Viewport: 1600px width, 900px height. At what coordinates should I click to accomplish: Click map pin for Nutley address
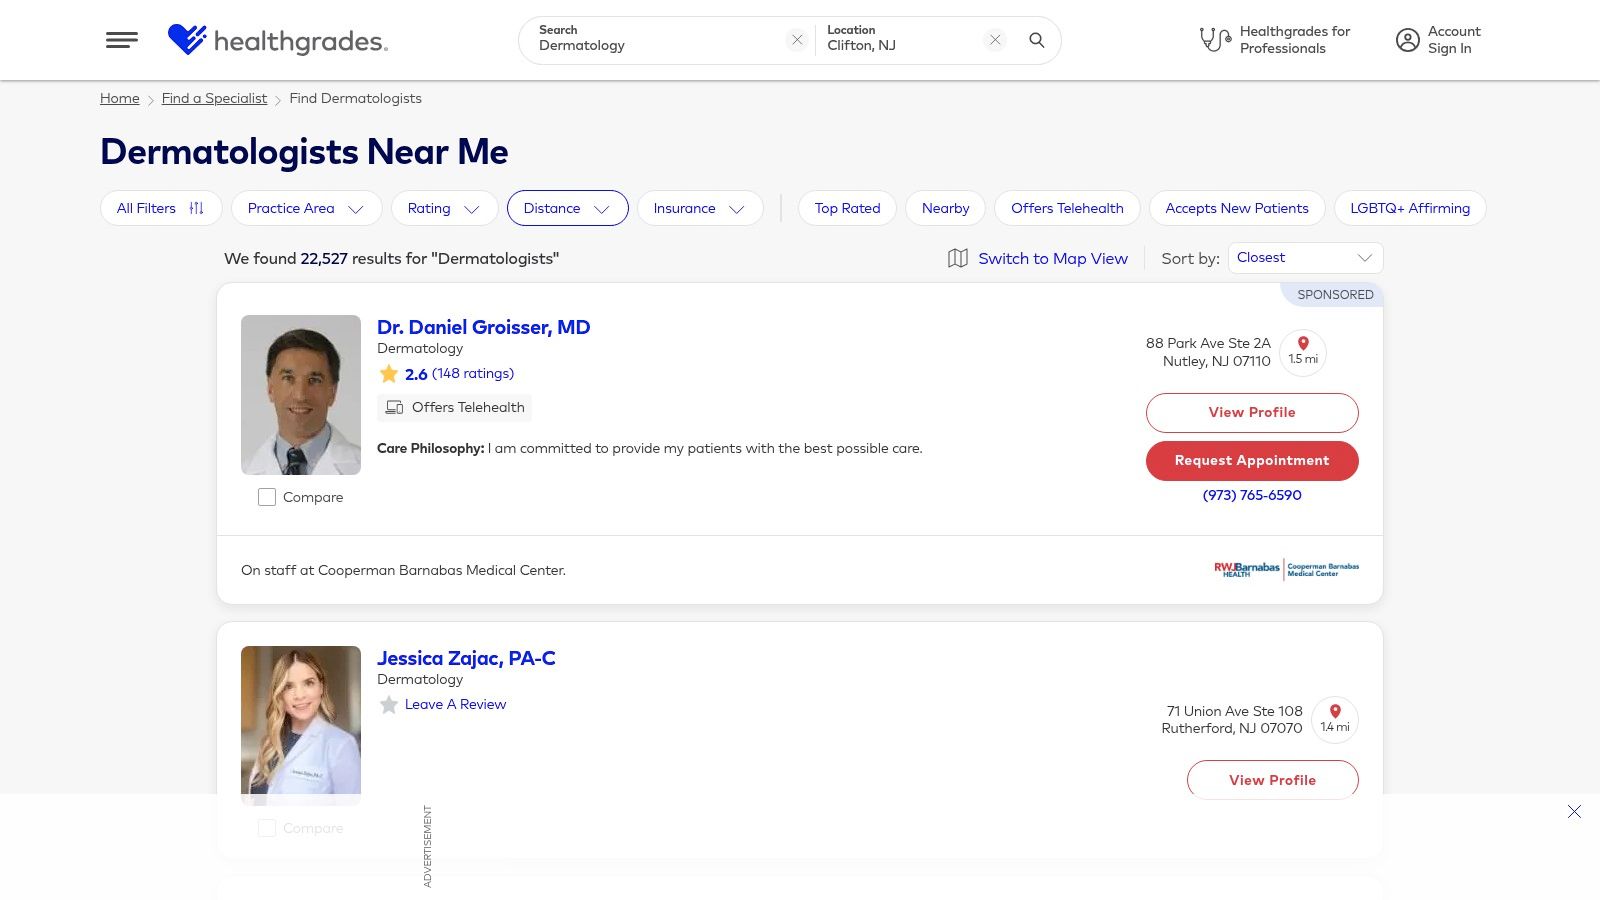(x=1303, y=343)
